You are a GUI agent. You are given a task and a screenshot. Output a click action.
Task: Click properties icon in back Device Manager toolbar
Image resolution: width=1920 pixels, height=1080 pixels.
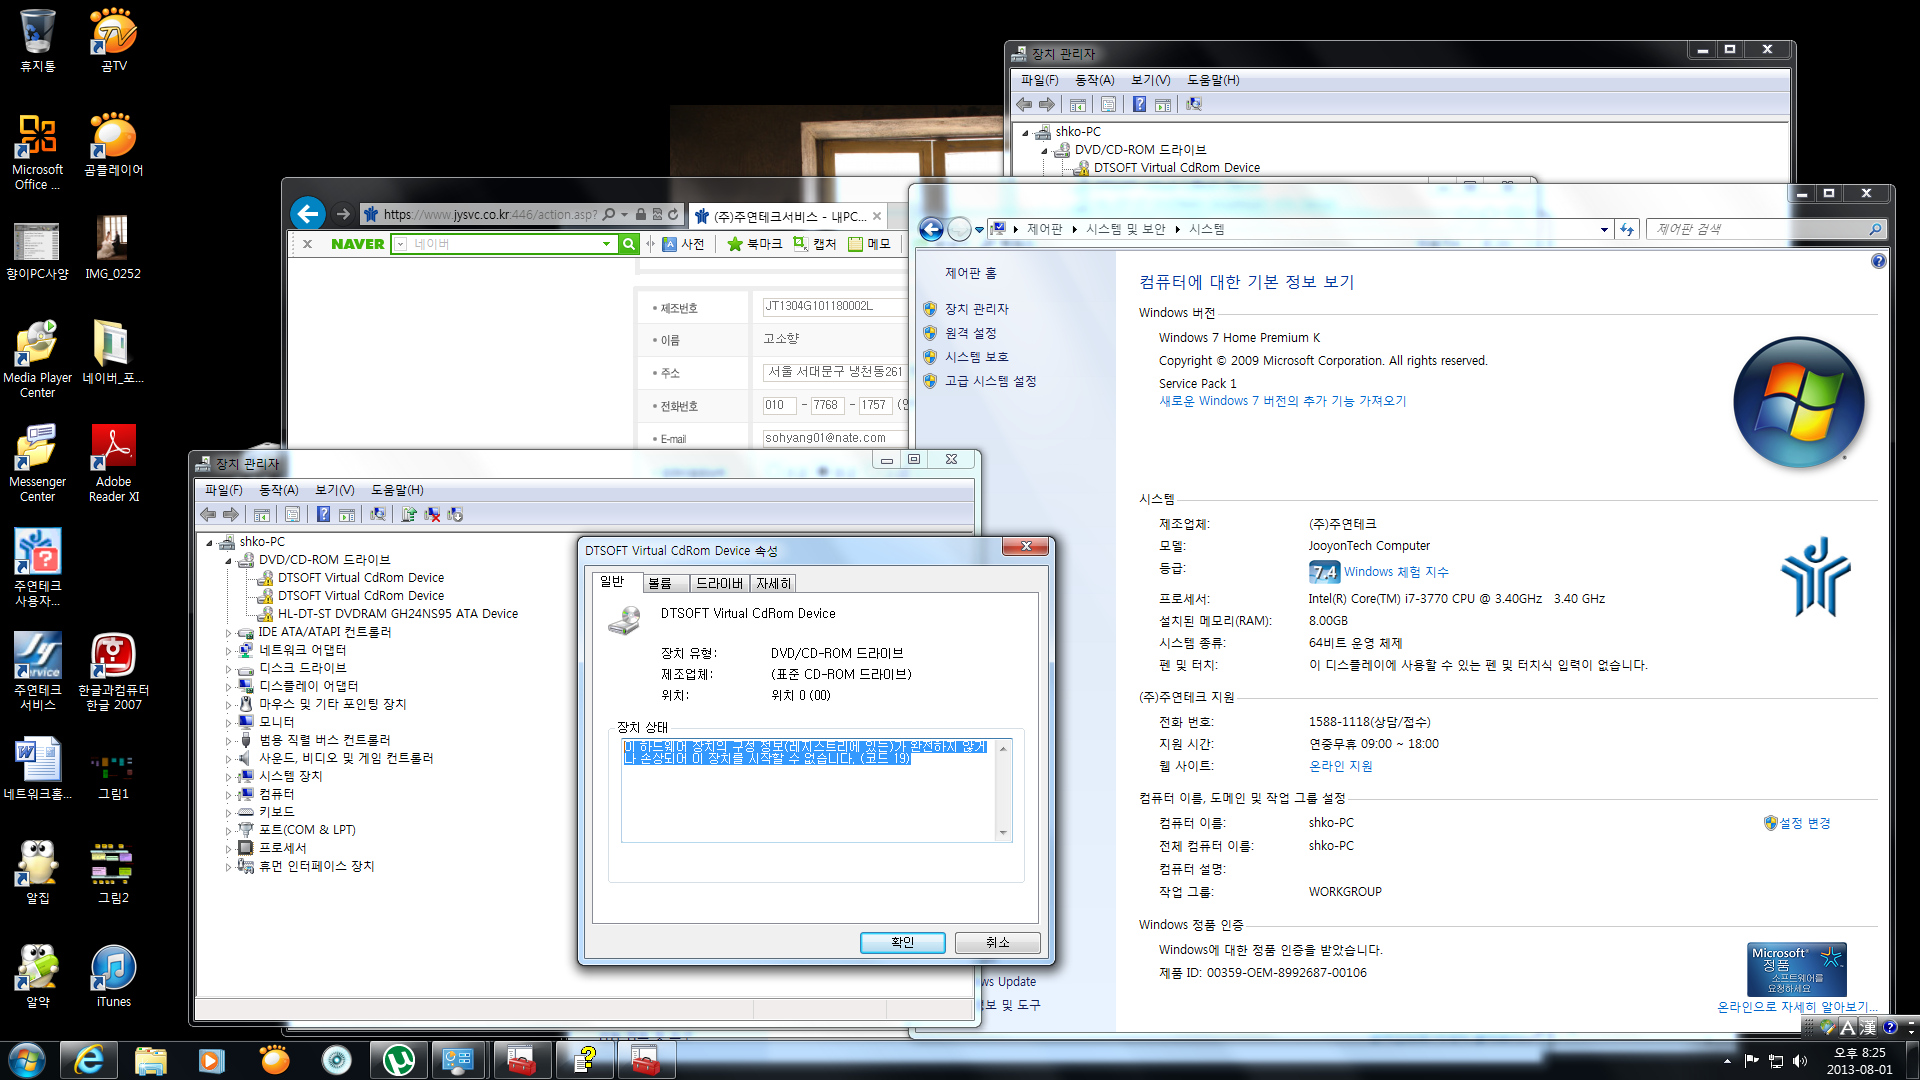tap(1108, 105)
